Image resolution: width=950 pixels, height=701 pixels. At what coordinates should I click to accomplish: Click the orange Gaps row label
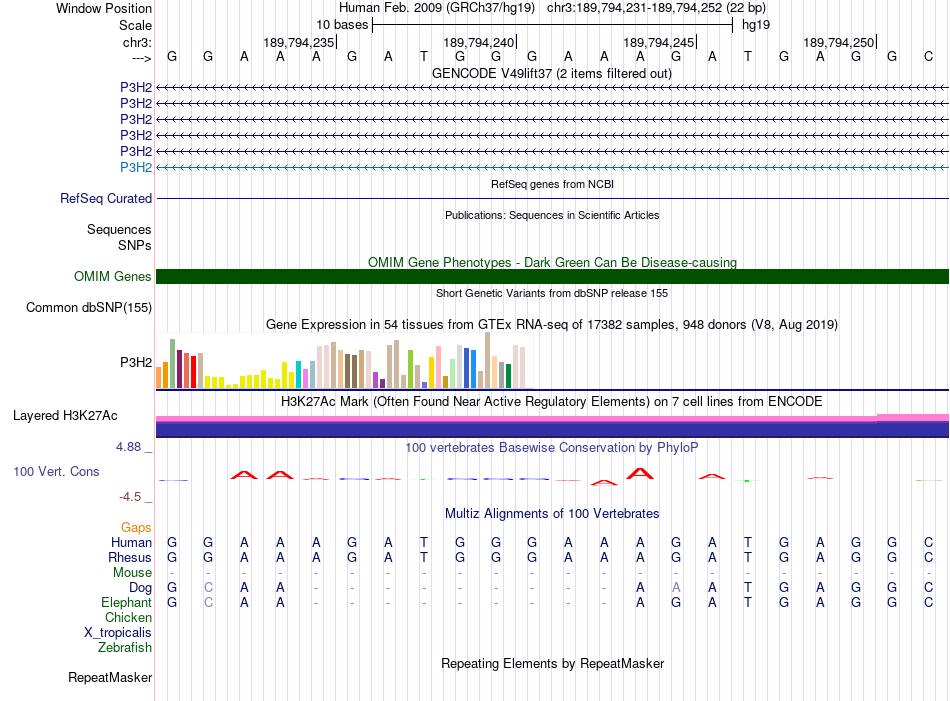(136, 528)
